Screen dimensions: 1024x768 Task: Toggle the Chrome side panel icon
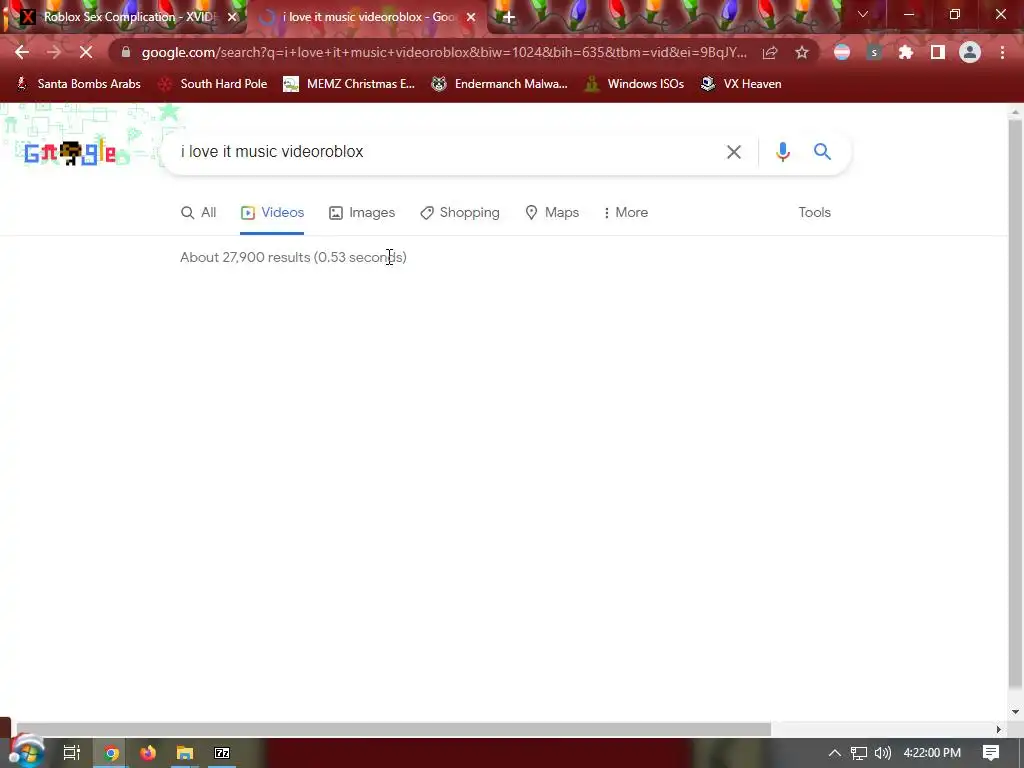click(x=938, y=52)
